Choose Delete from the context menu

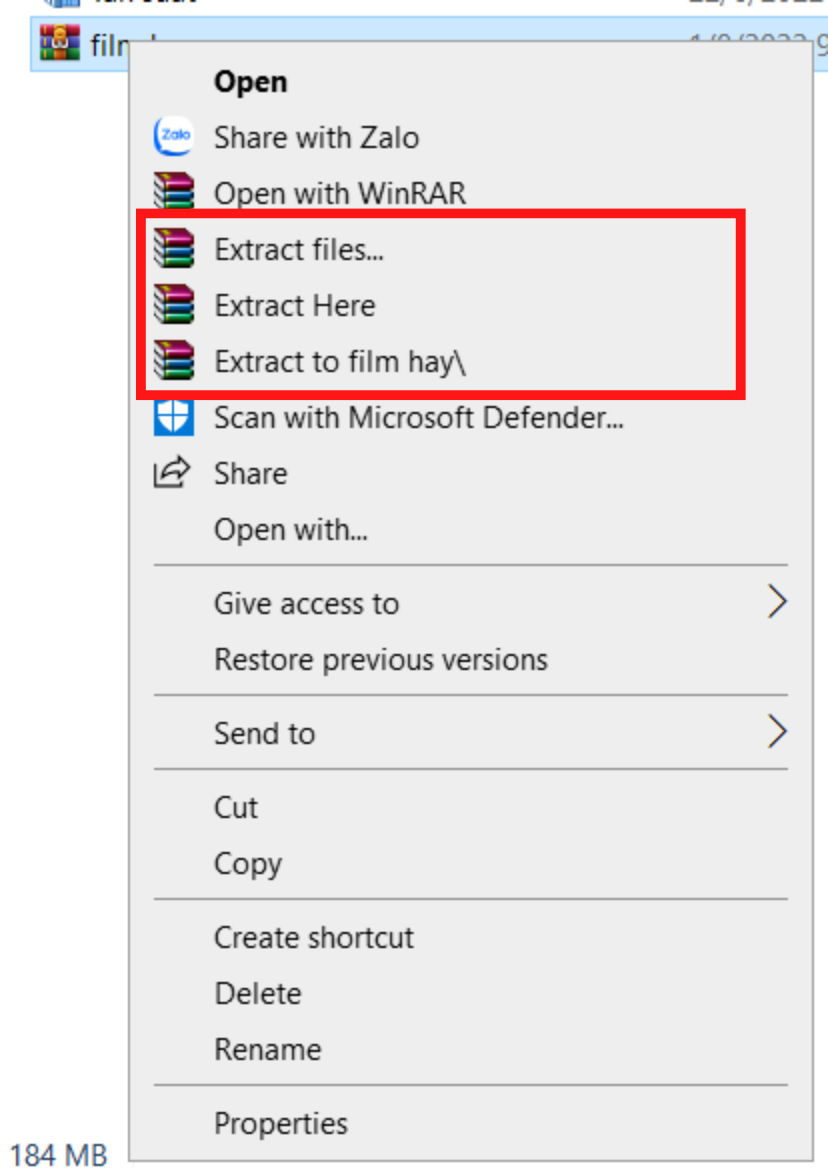258,994
